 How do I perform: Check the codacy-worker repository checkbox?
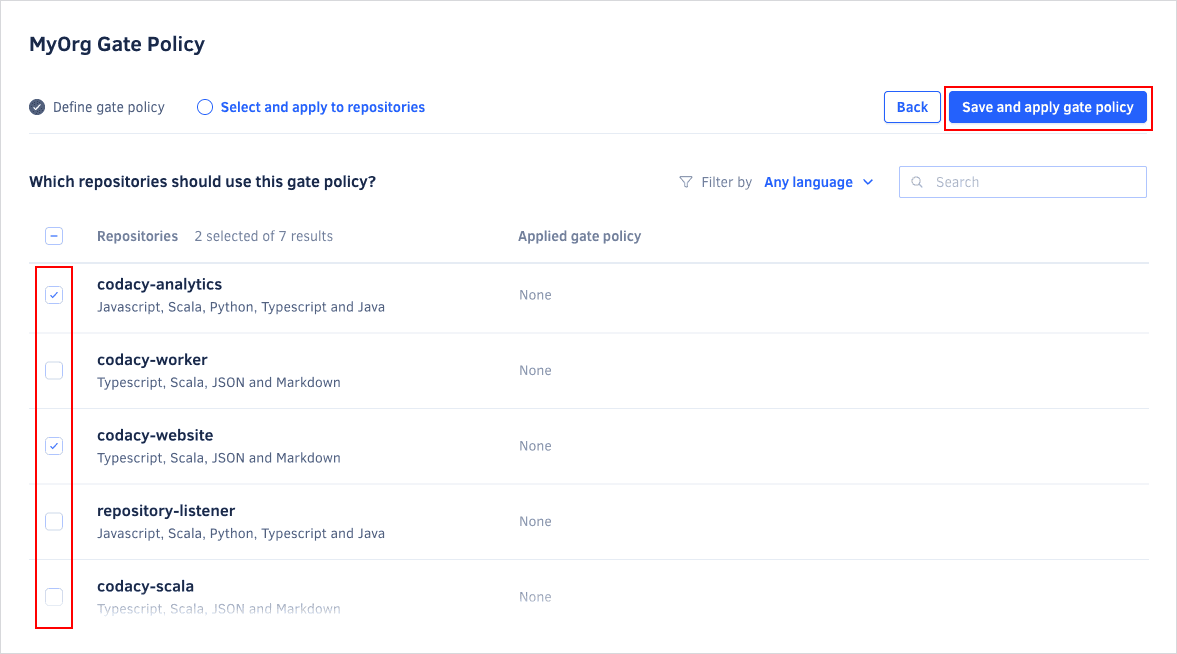point(54,370)
